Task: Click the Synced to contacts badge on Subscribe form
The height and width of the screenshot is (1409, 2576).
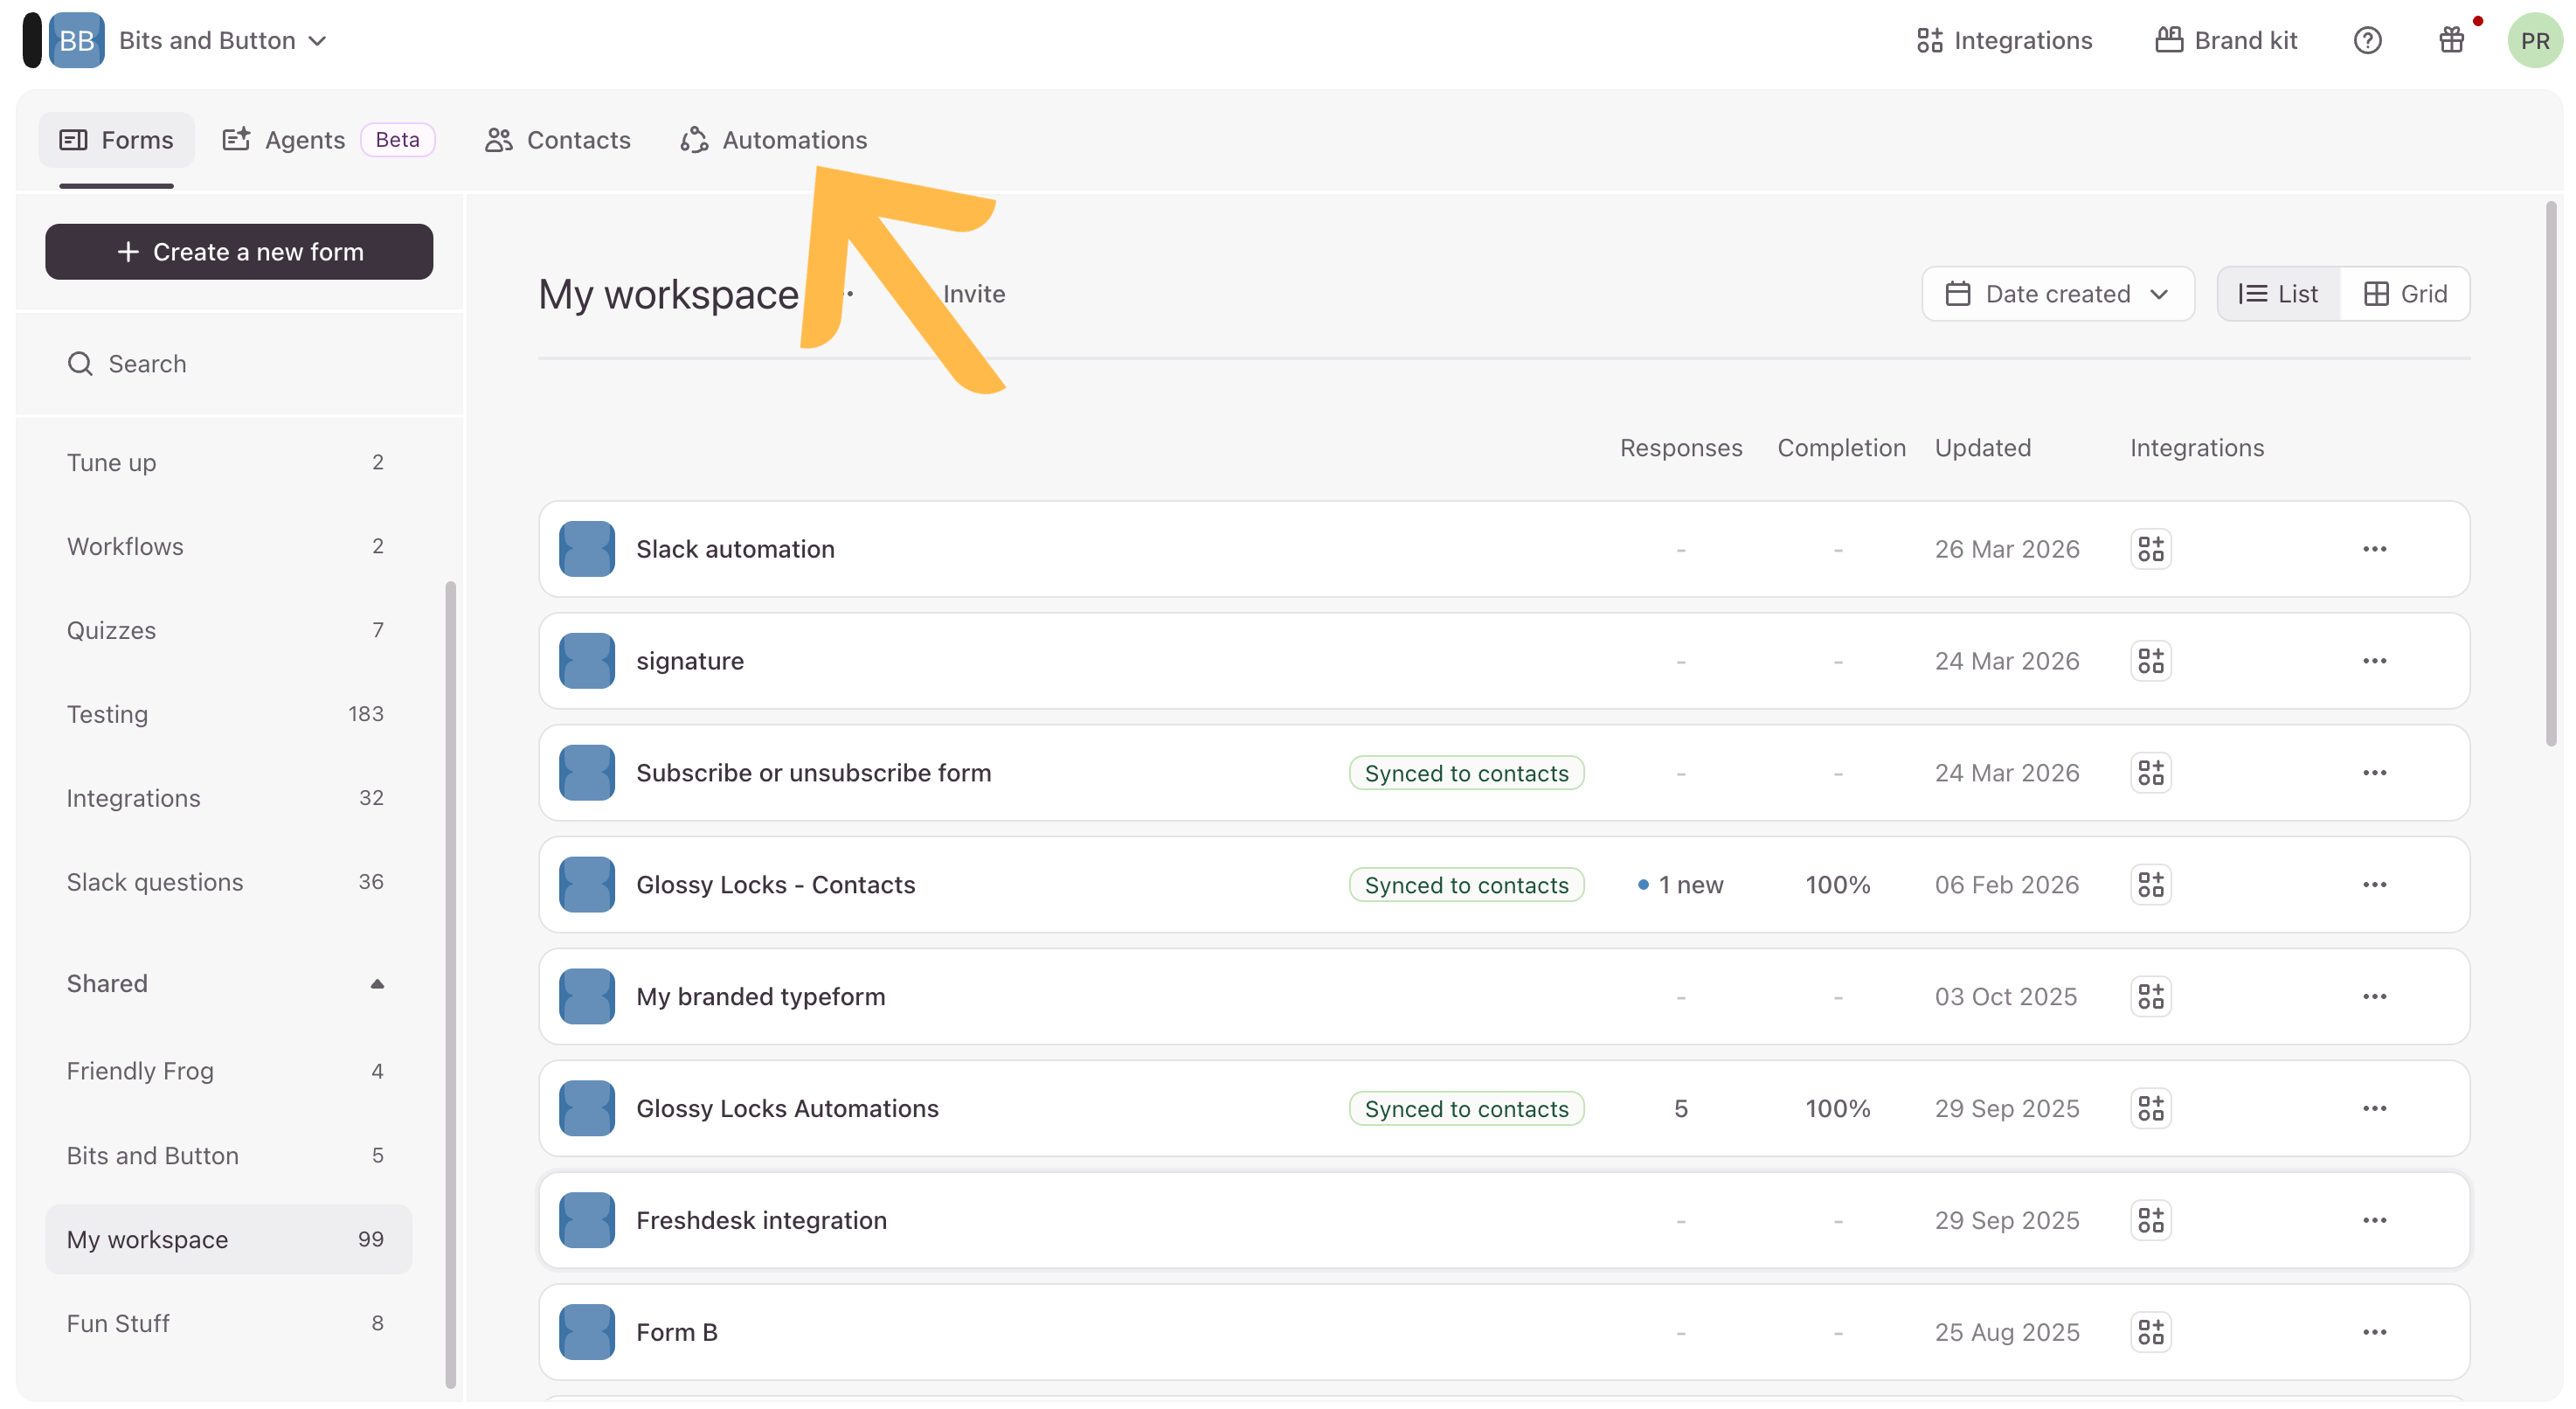Action: pyautogui.click(x=1466, y=773)
